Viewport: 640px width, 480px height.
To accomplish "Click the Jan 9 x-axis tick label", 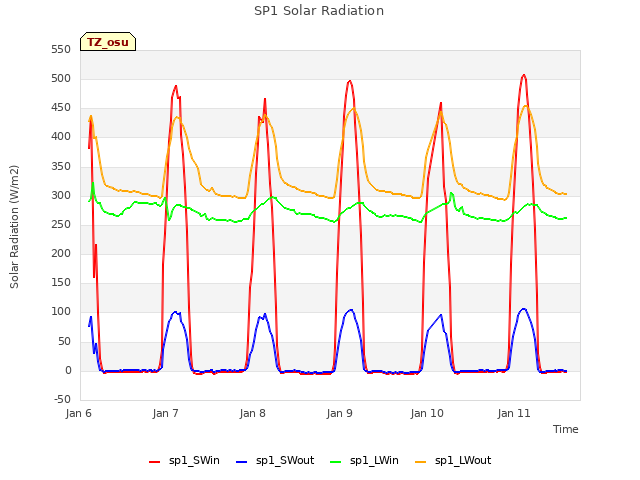I will [340, 413].
